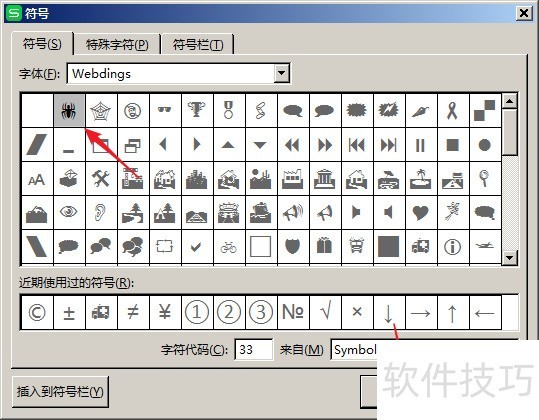Select the info circle symbol
Screen dimensions: 539x420
[452, 247]
